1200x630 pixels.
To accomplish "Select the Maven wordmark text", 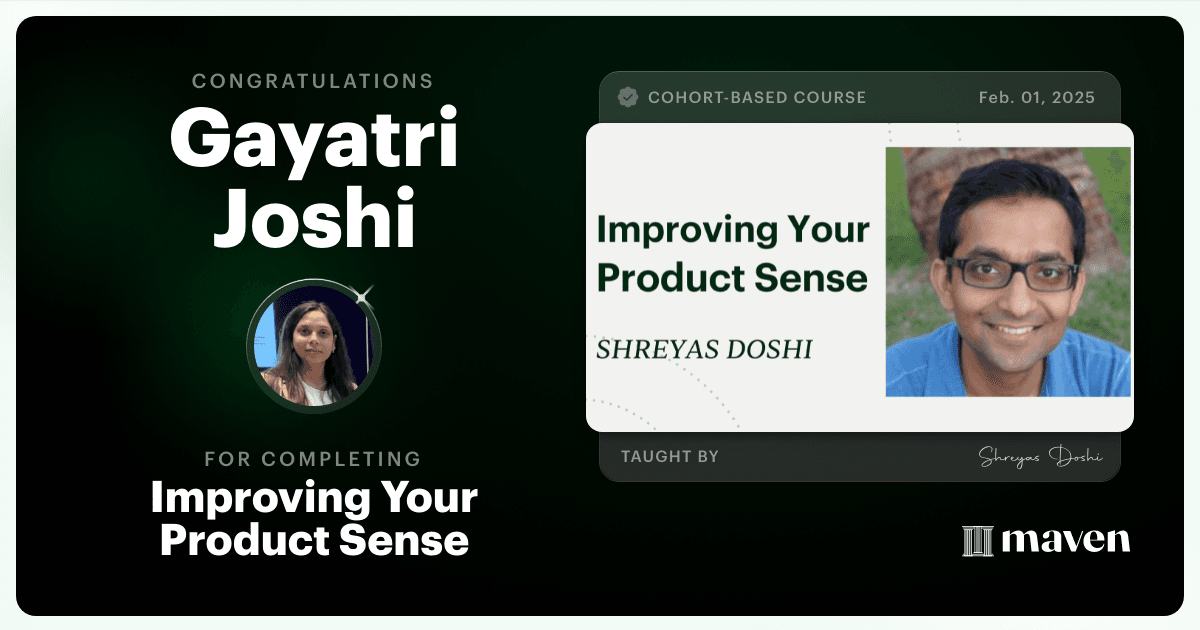I will point(1065,541).
